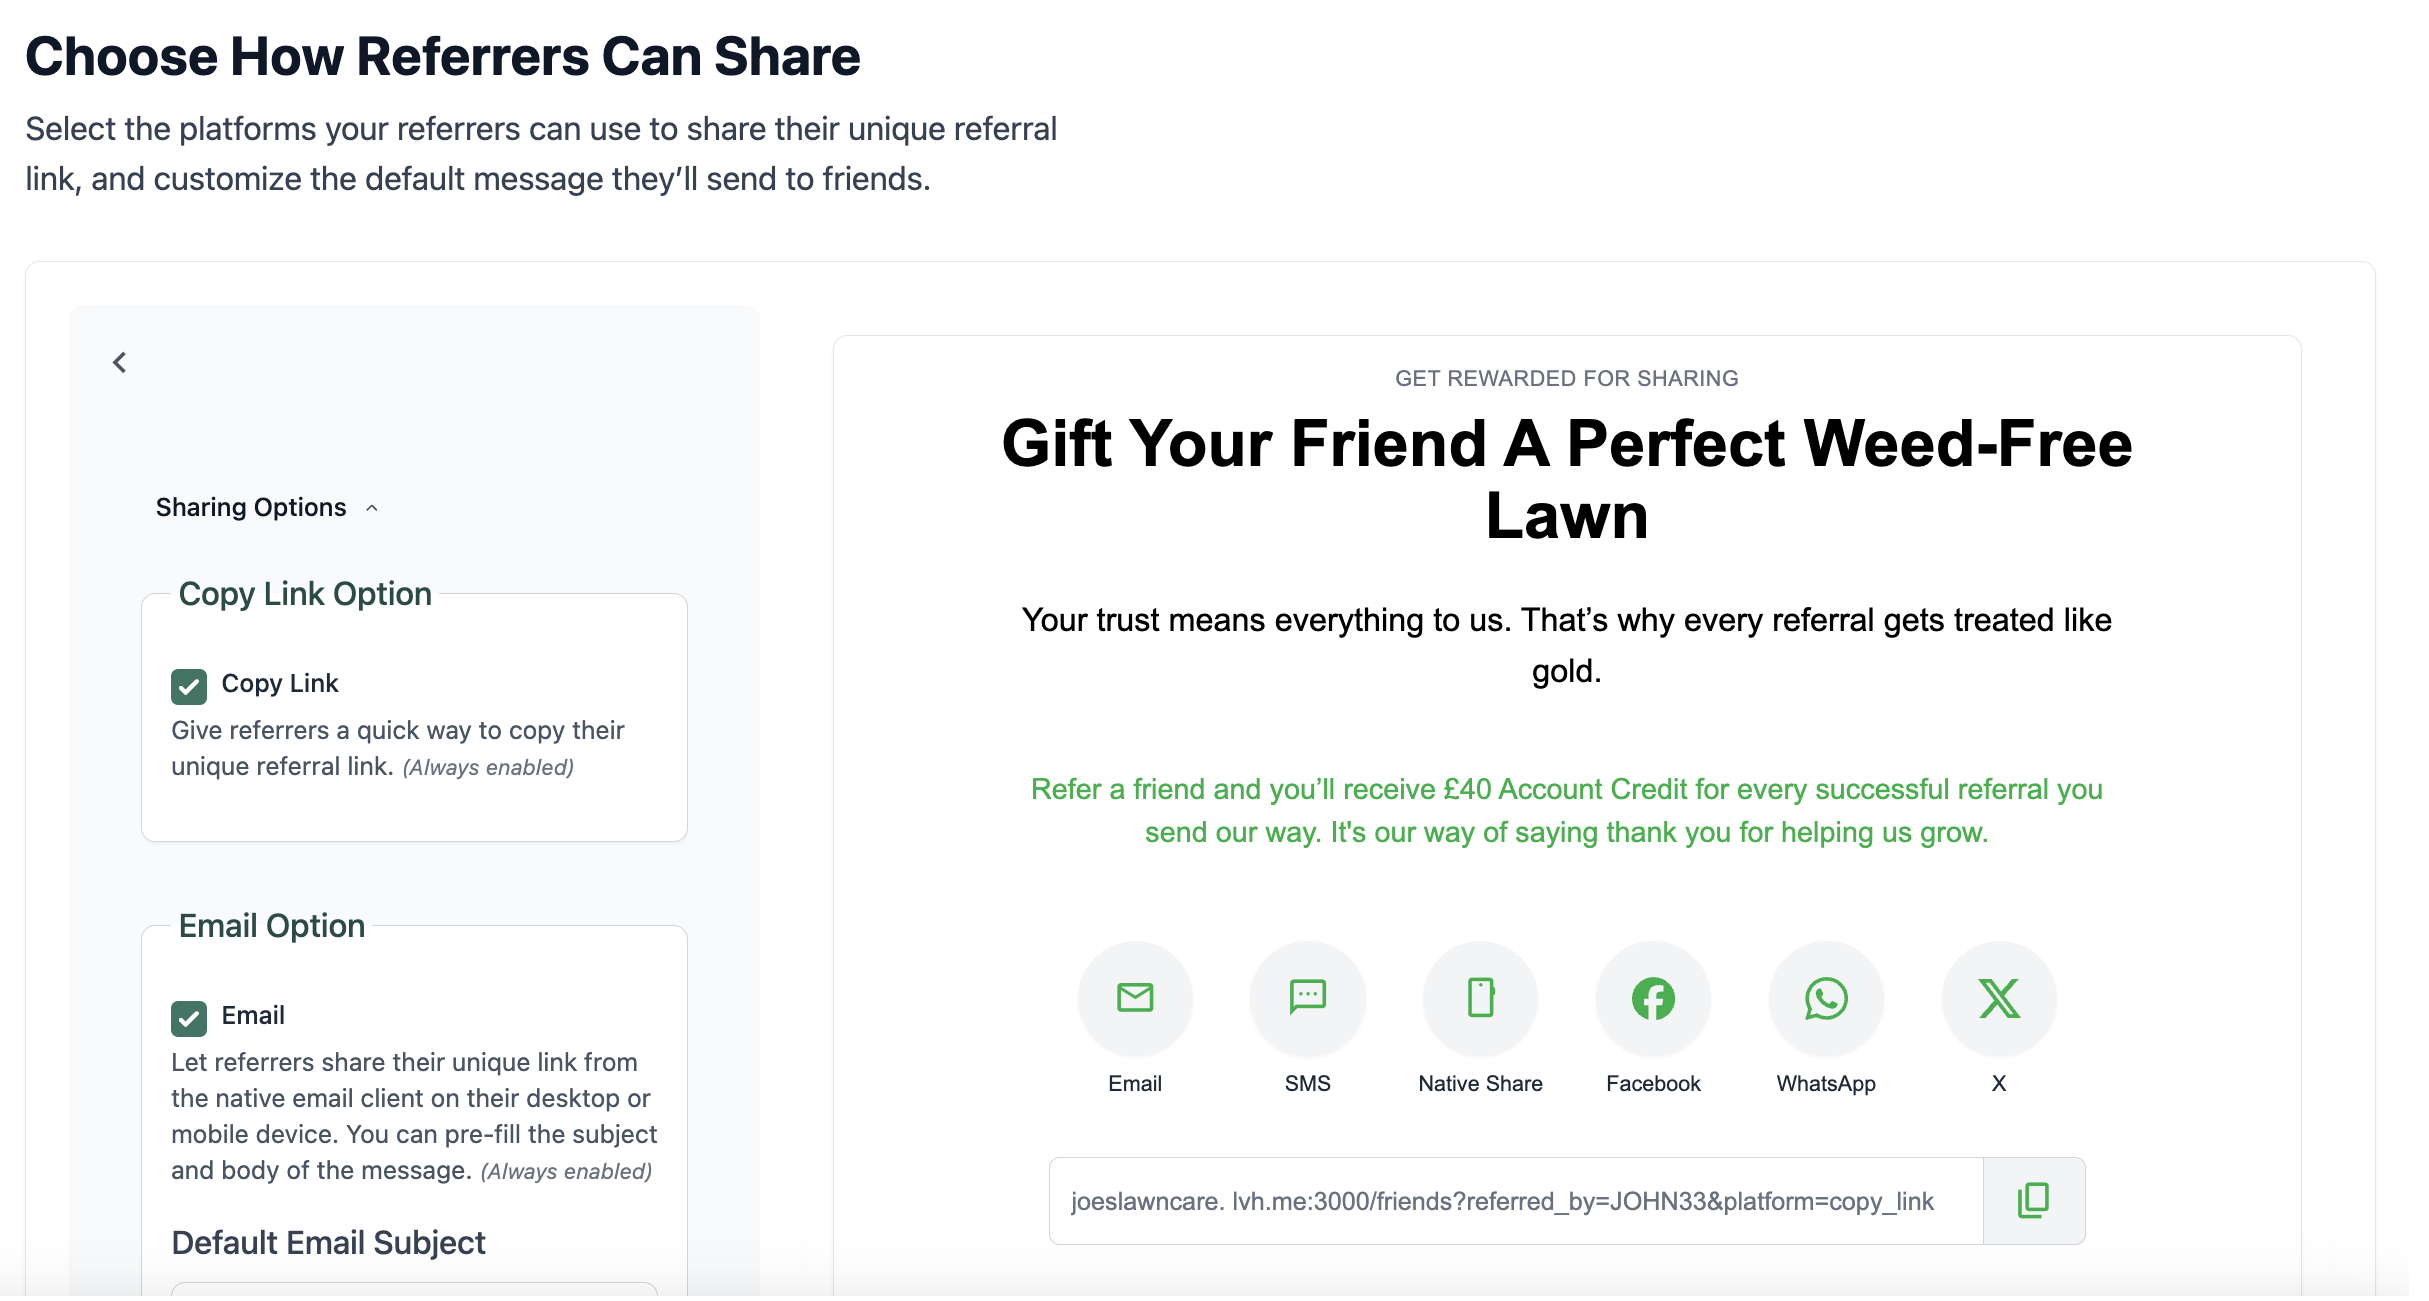This screenshot has width=2429, height=1301.
Task: Click the X sharing icon
Action: tap(1997, 998)
